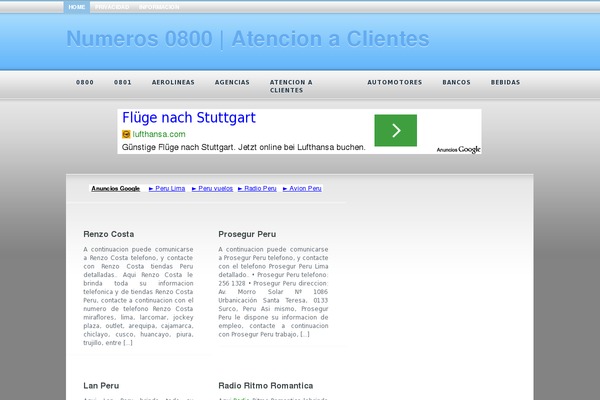Click the site title Numeros 0800 | Atencion a Clientes
600x400 pixels.
coord(248,39)
